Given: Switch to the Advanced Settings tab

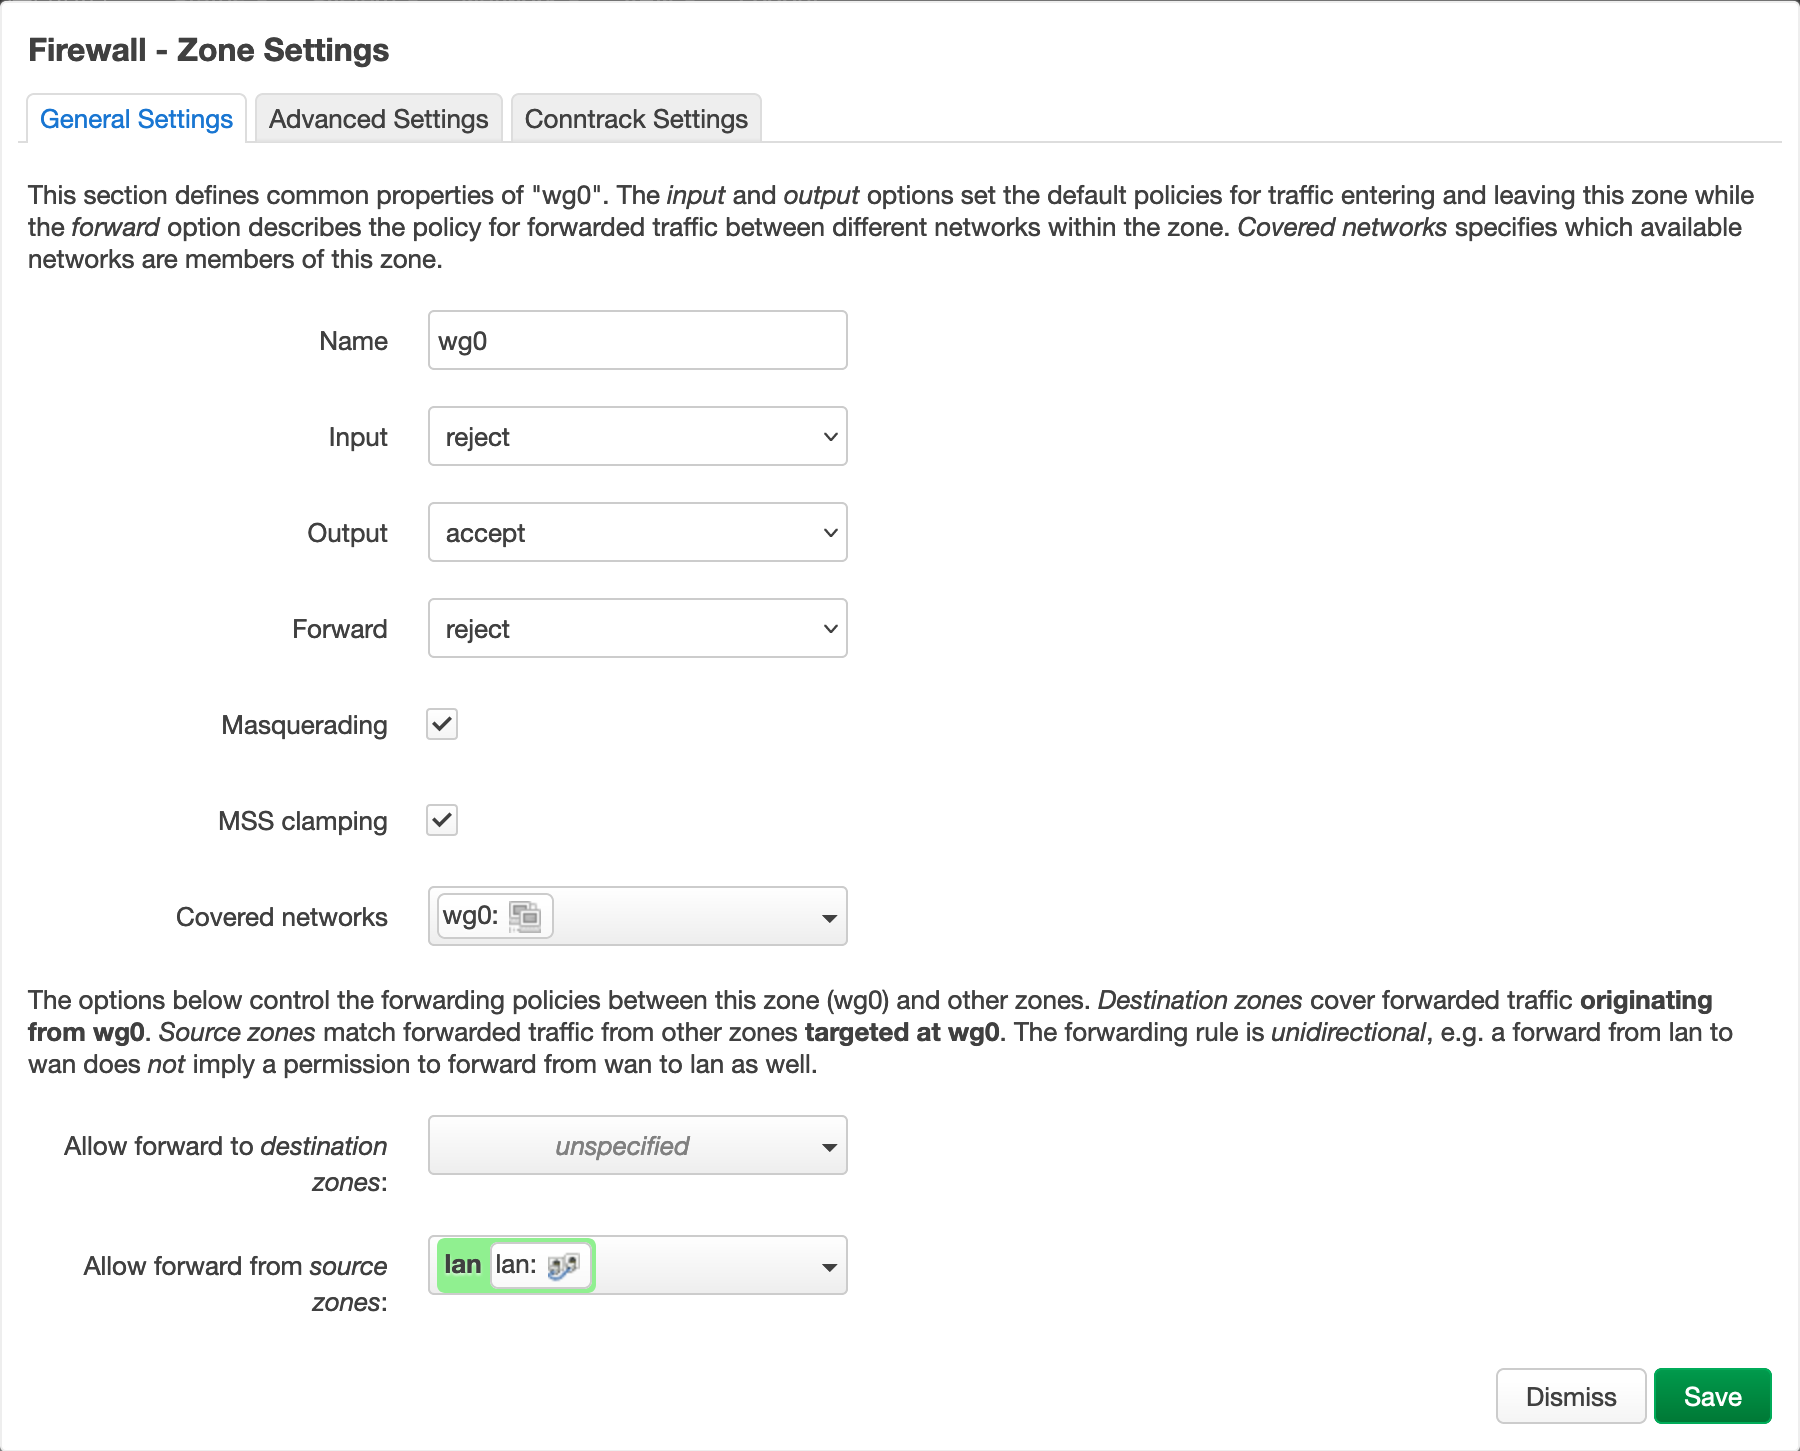Looking at the screenshot, I should (x=378, y=119).
